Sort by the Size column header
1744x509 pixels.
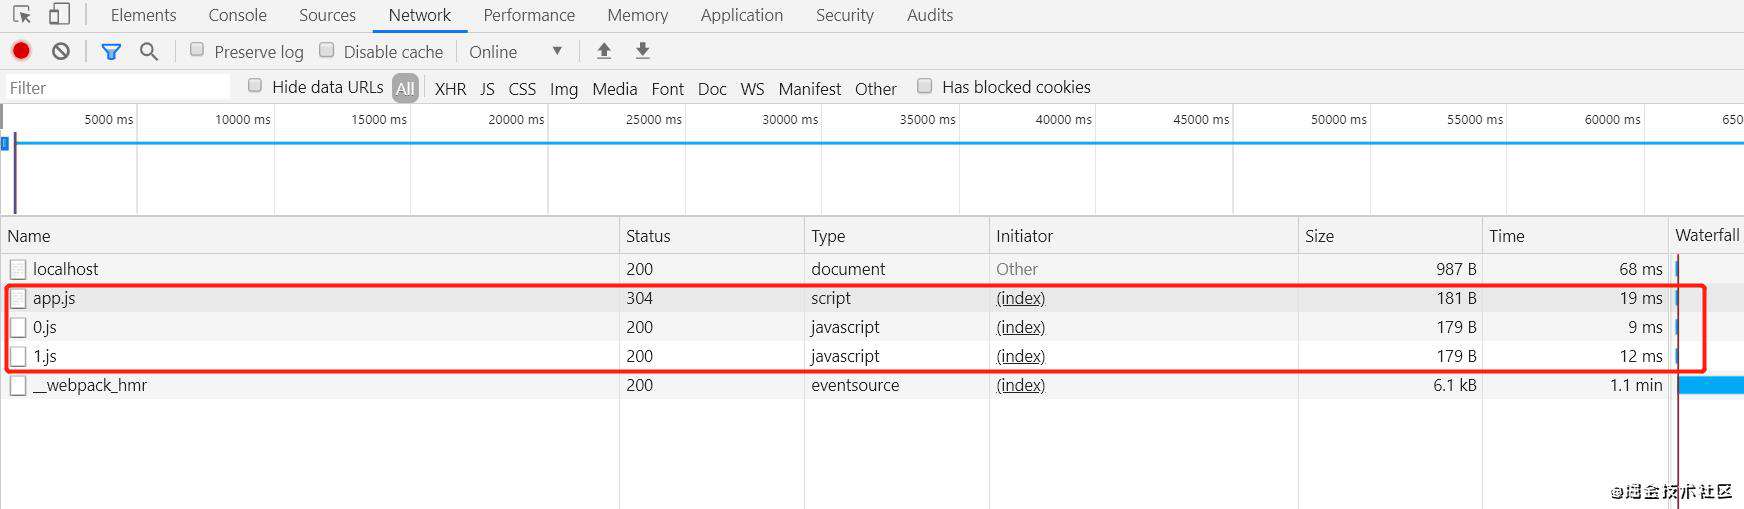tap(1390, 236)
